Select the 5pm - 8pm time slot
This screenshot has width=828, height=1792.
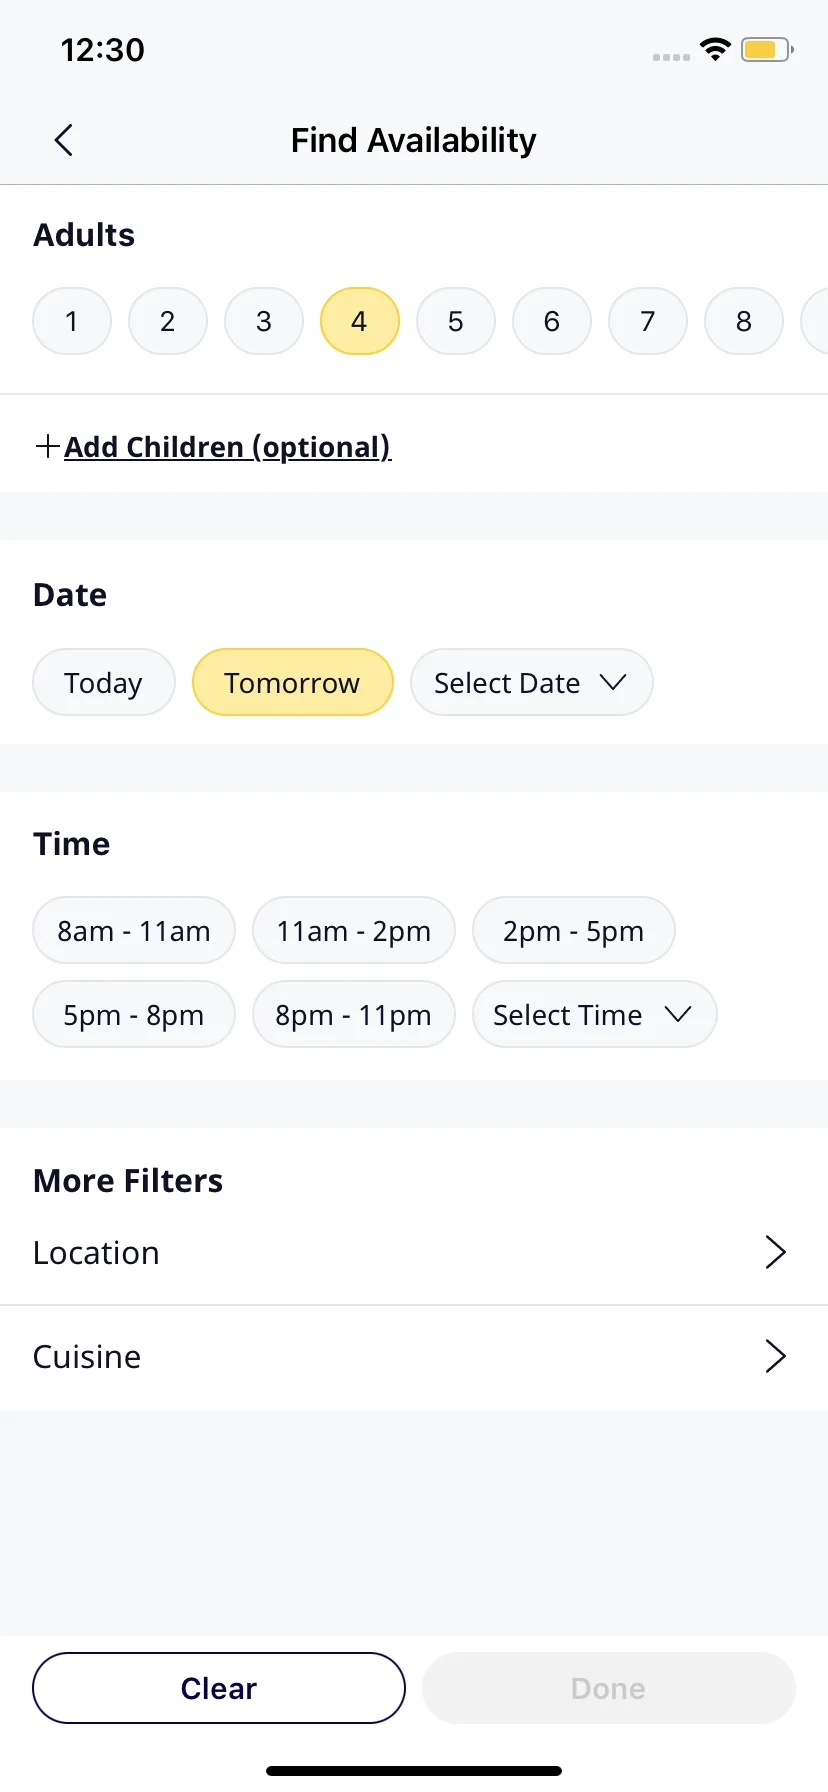coord(134,1014)
